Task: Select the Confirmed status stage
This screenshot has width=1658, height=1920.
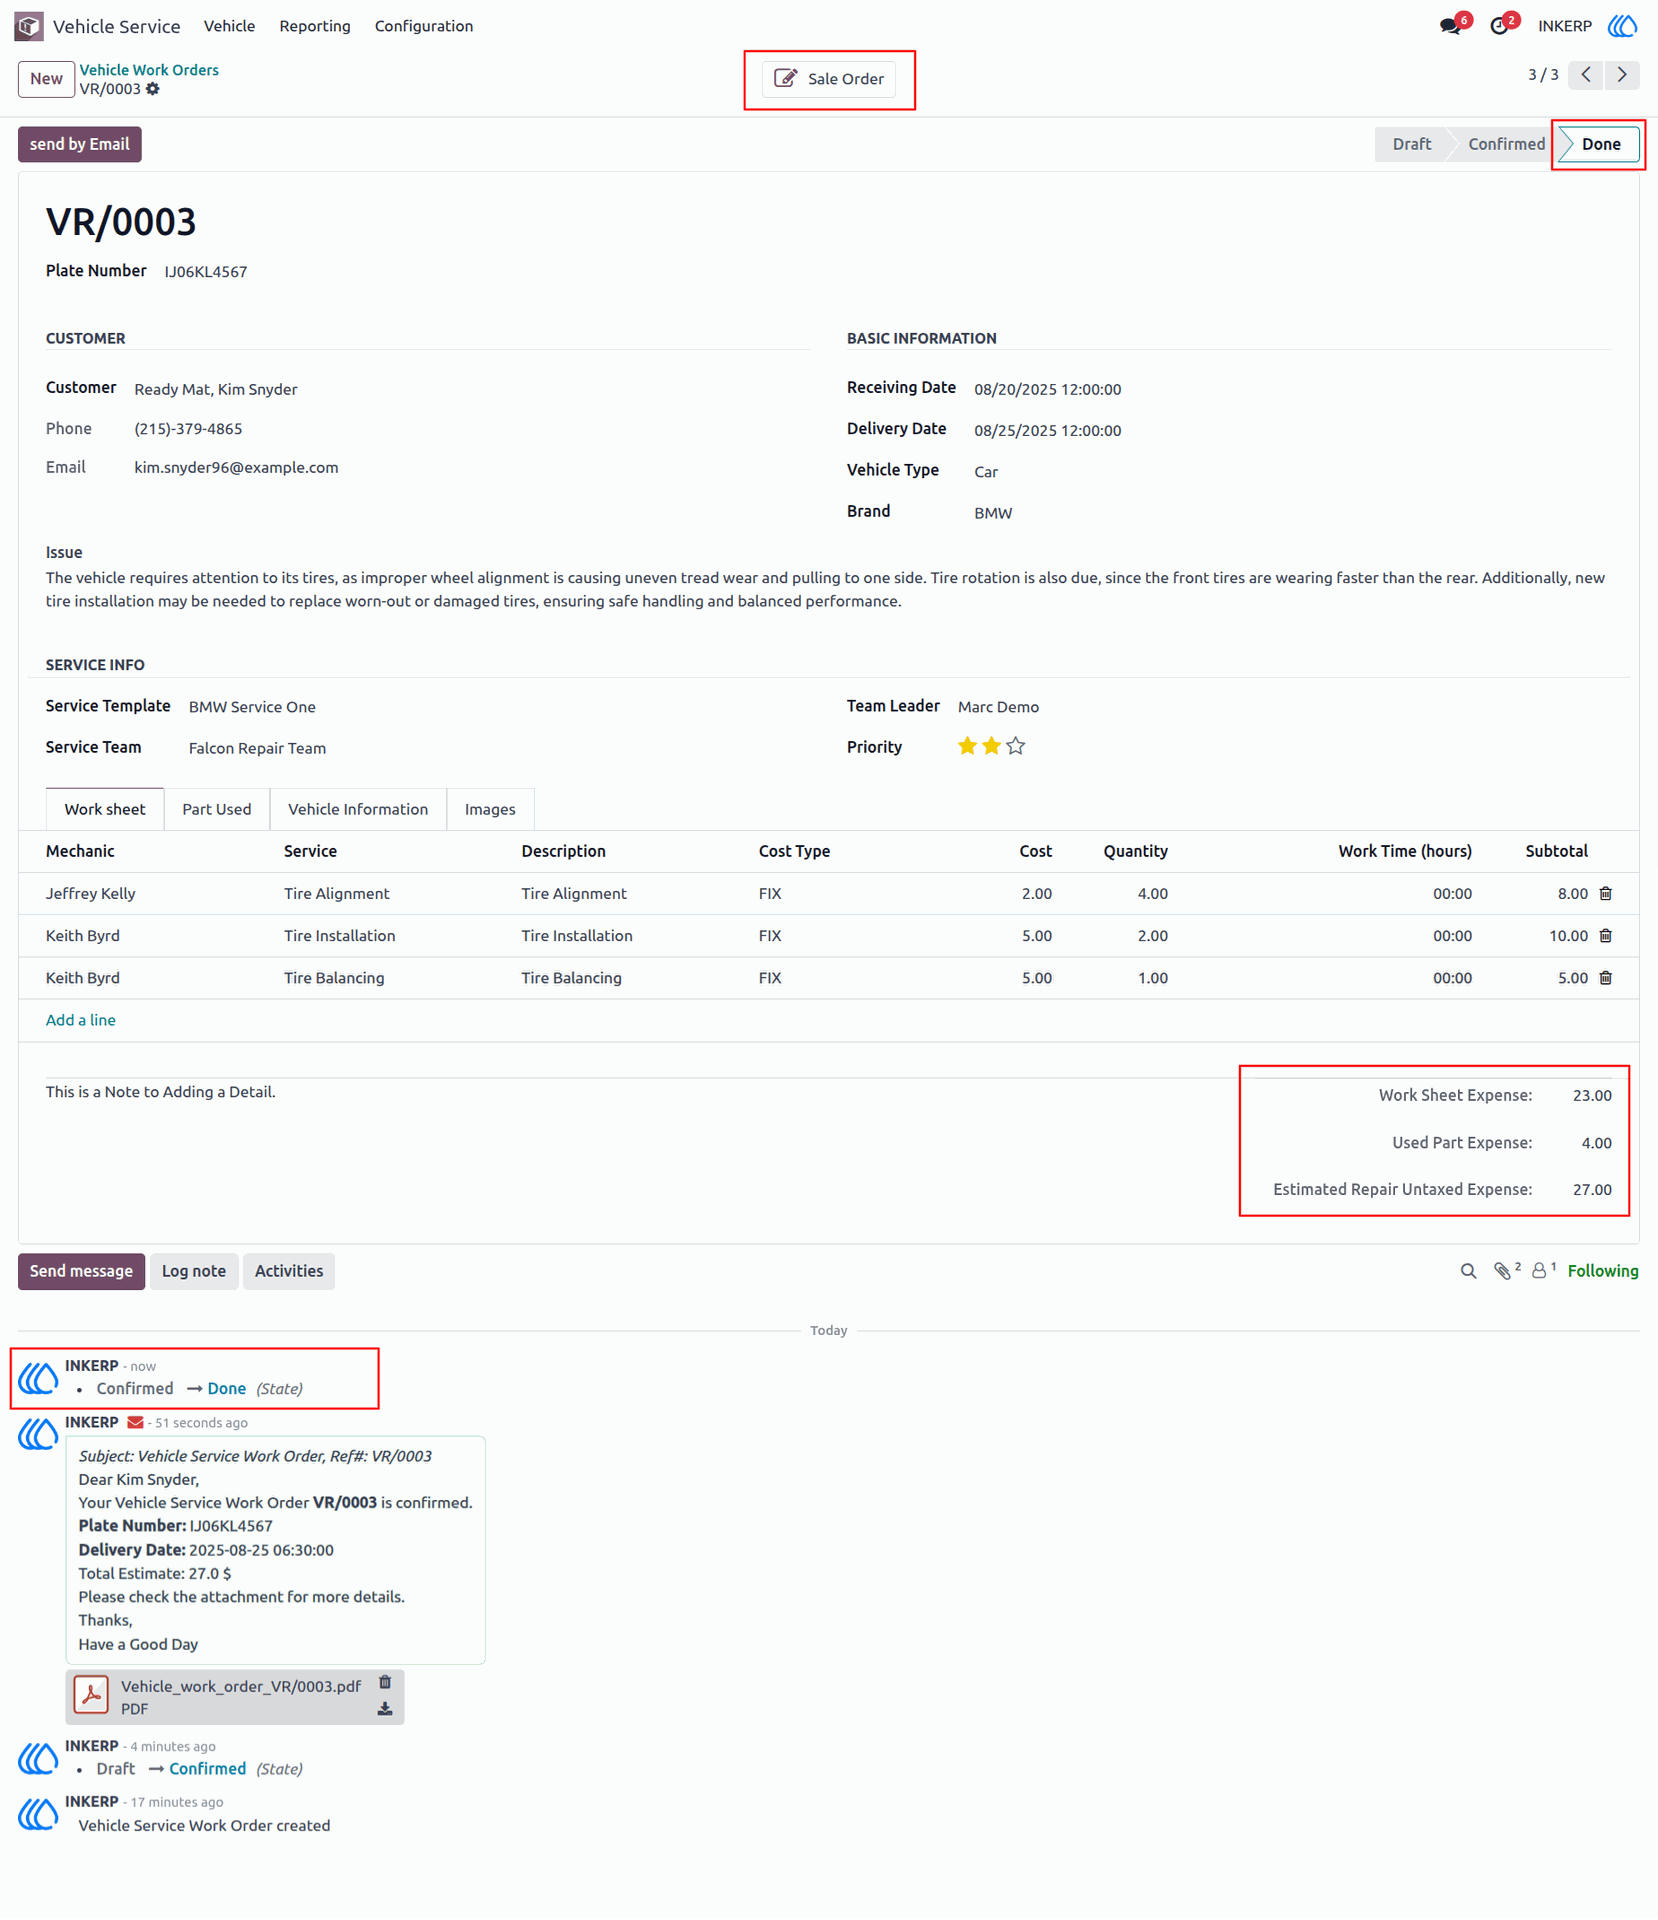Action: click(x=1505, y=144)
